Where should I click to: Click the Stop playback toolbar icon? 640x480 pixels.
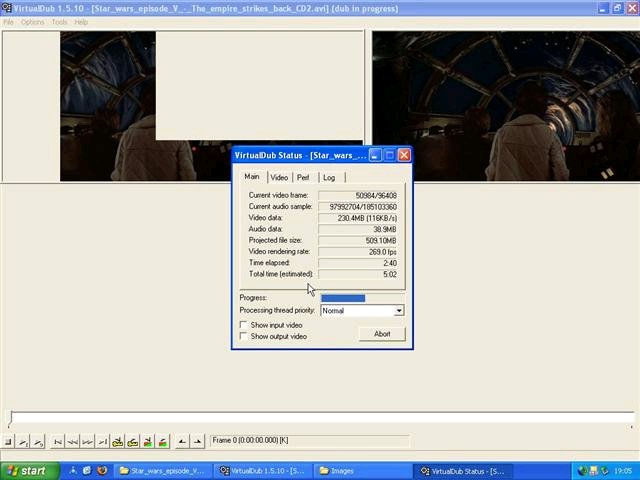coord(8,442)
